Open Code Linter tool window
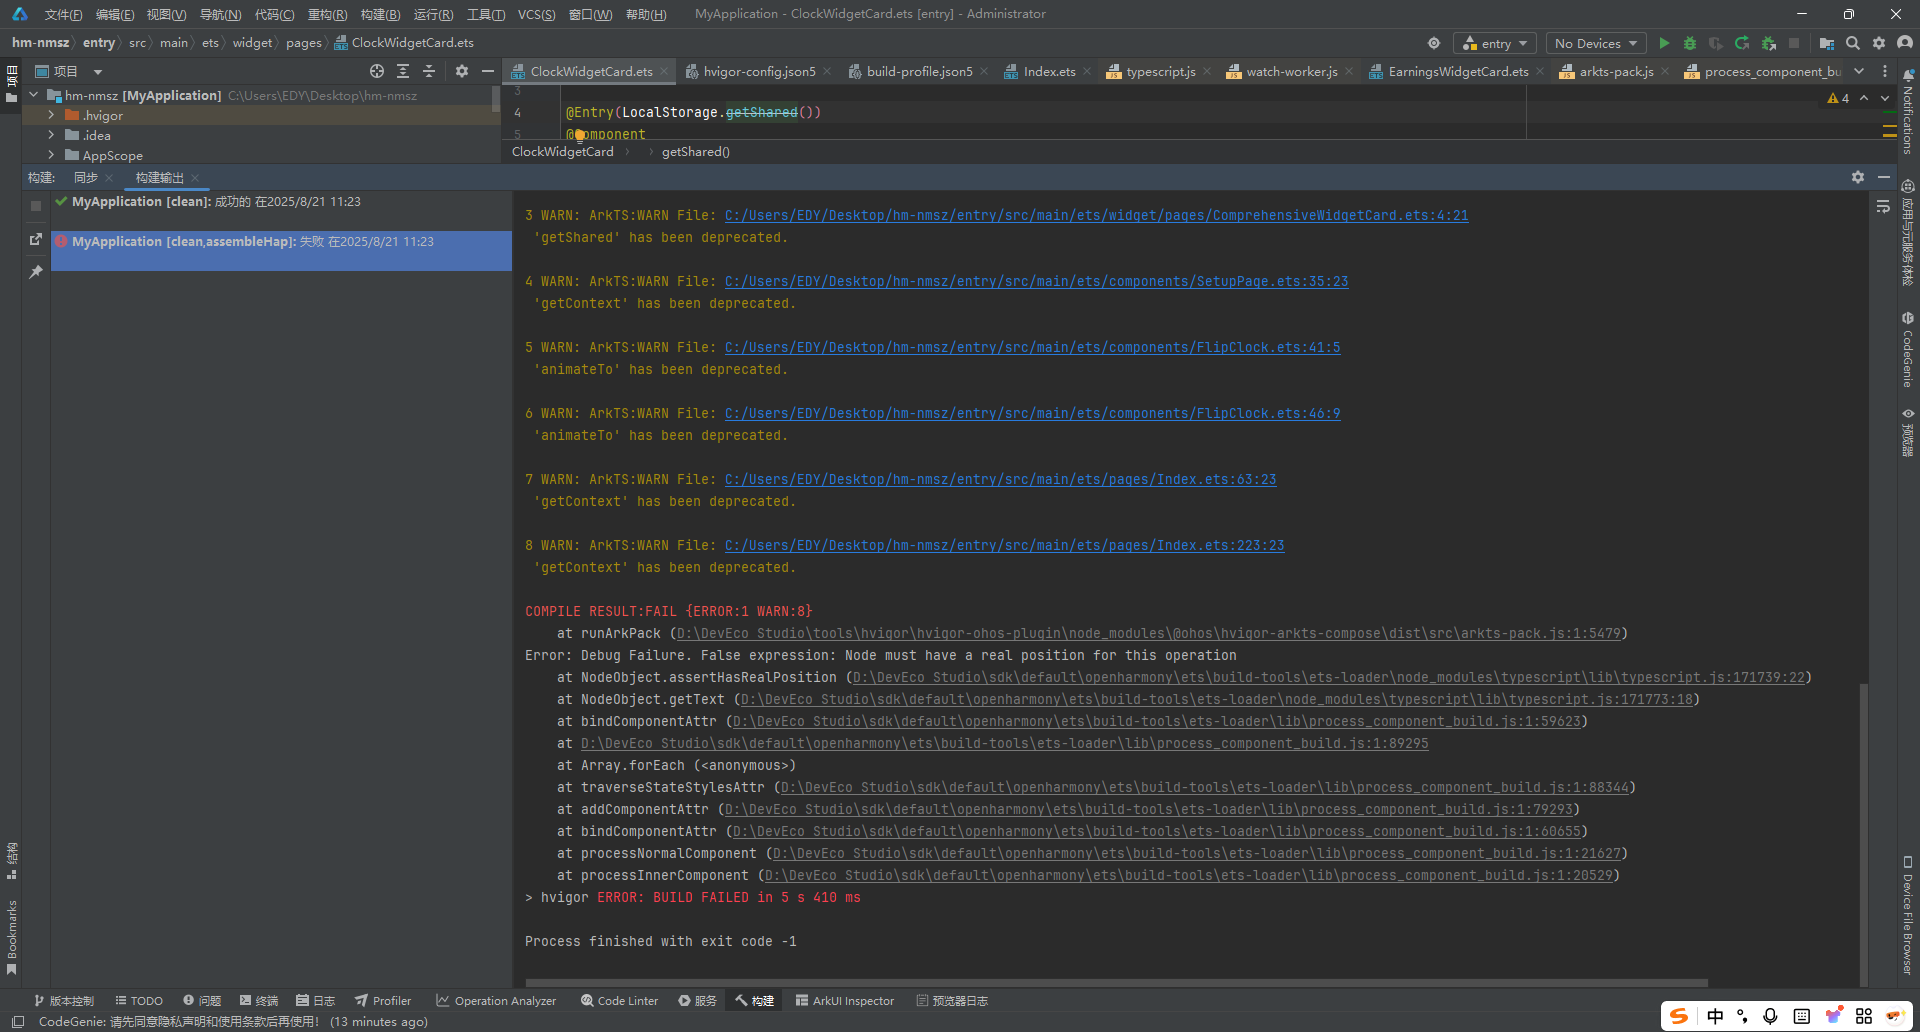Viewport: 1920px width, 1032px height. [x=618, y=1000]
